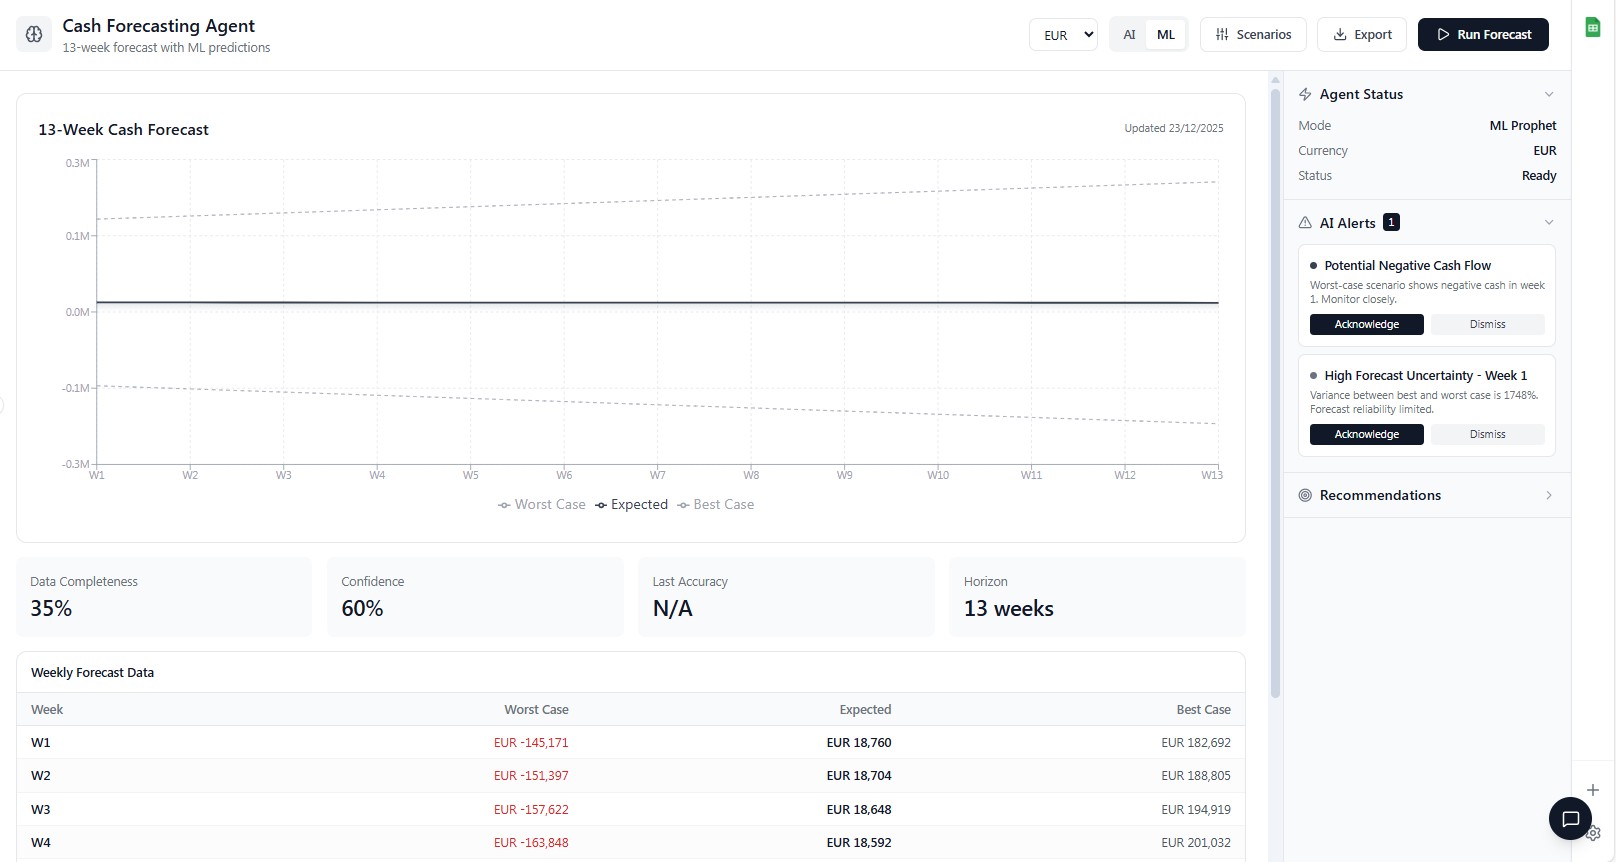Click the Cash Forecasting Agent logo icon
The image size is (1616, 862).
34,34
